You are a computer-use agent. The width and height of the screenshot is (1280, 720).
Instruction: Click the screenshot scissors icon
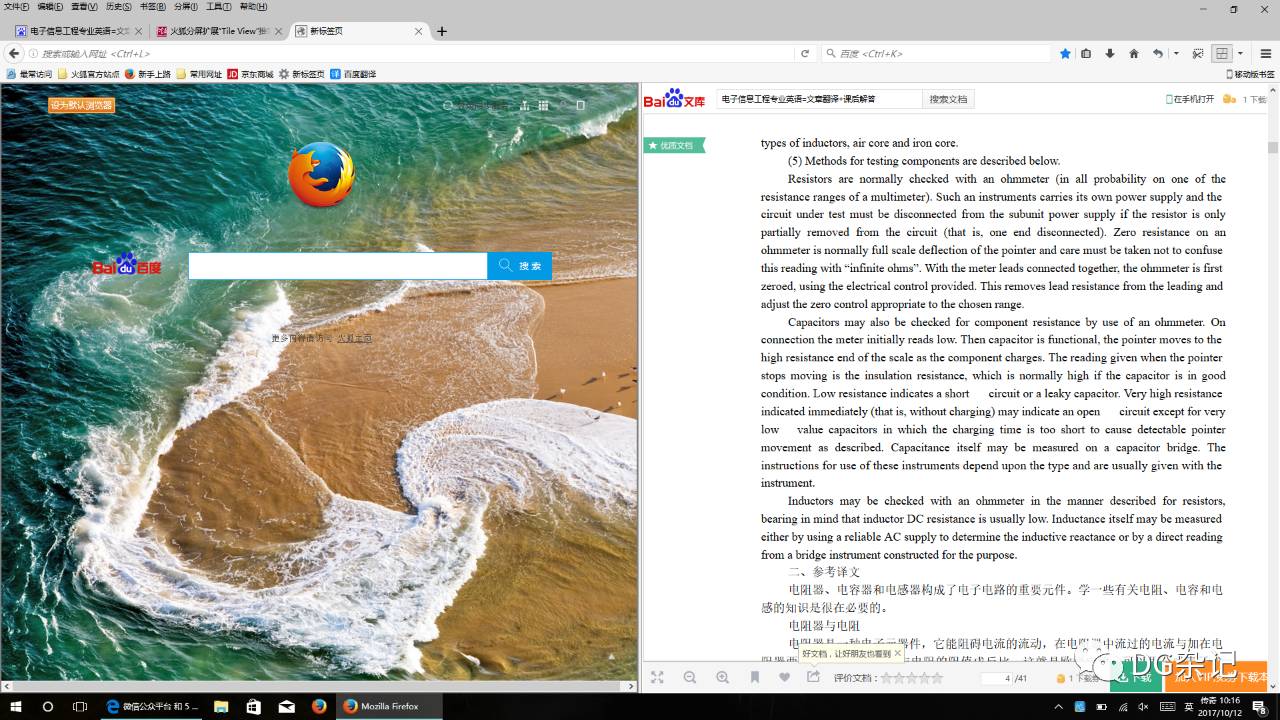[x=1197, y=53]
